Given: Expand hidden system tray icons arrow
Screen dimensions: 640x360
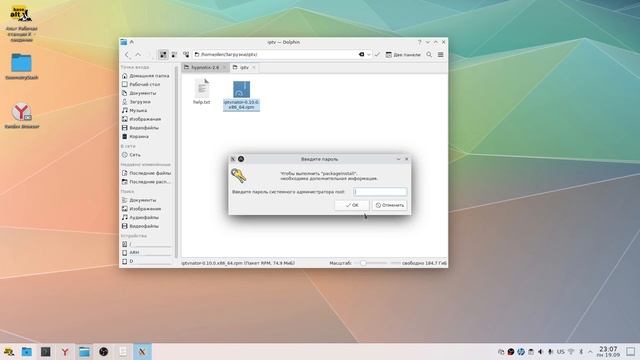Looking at the screenshot, I should pyautogui.click(x=590, y=352).
